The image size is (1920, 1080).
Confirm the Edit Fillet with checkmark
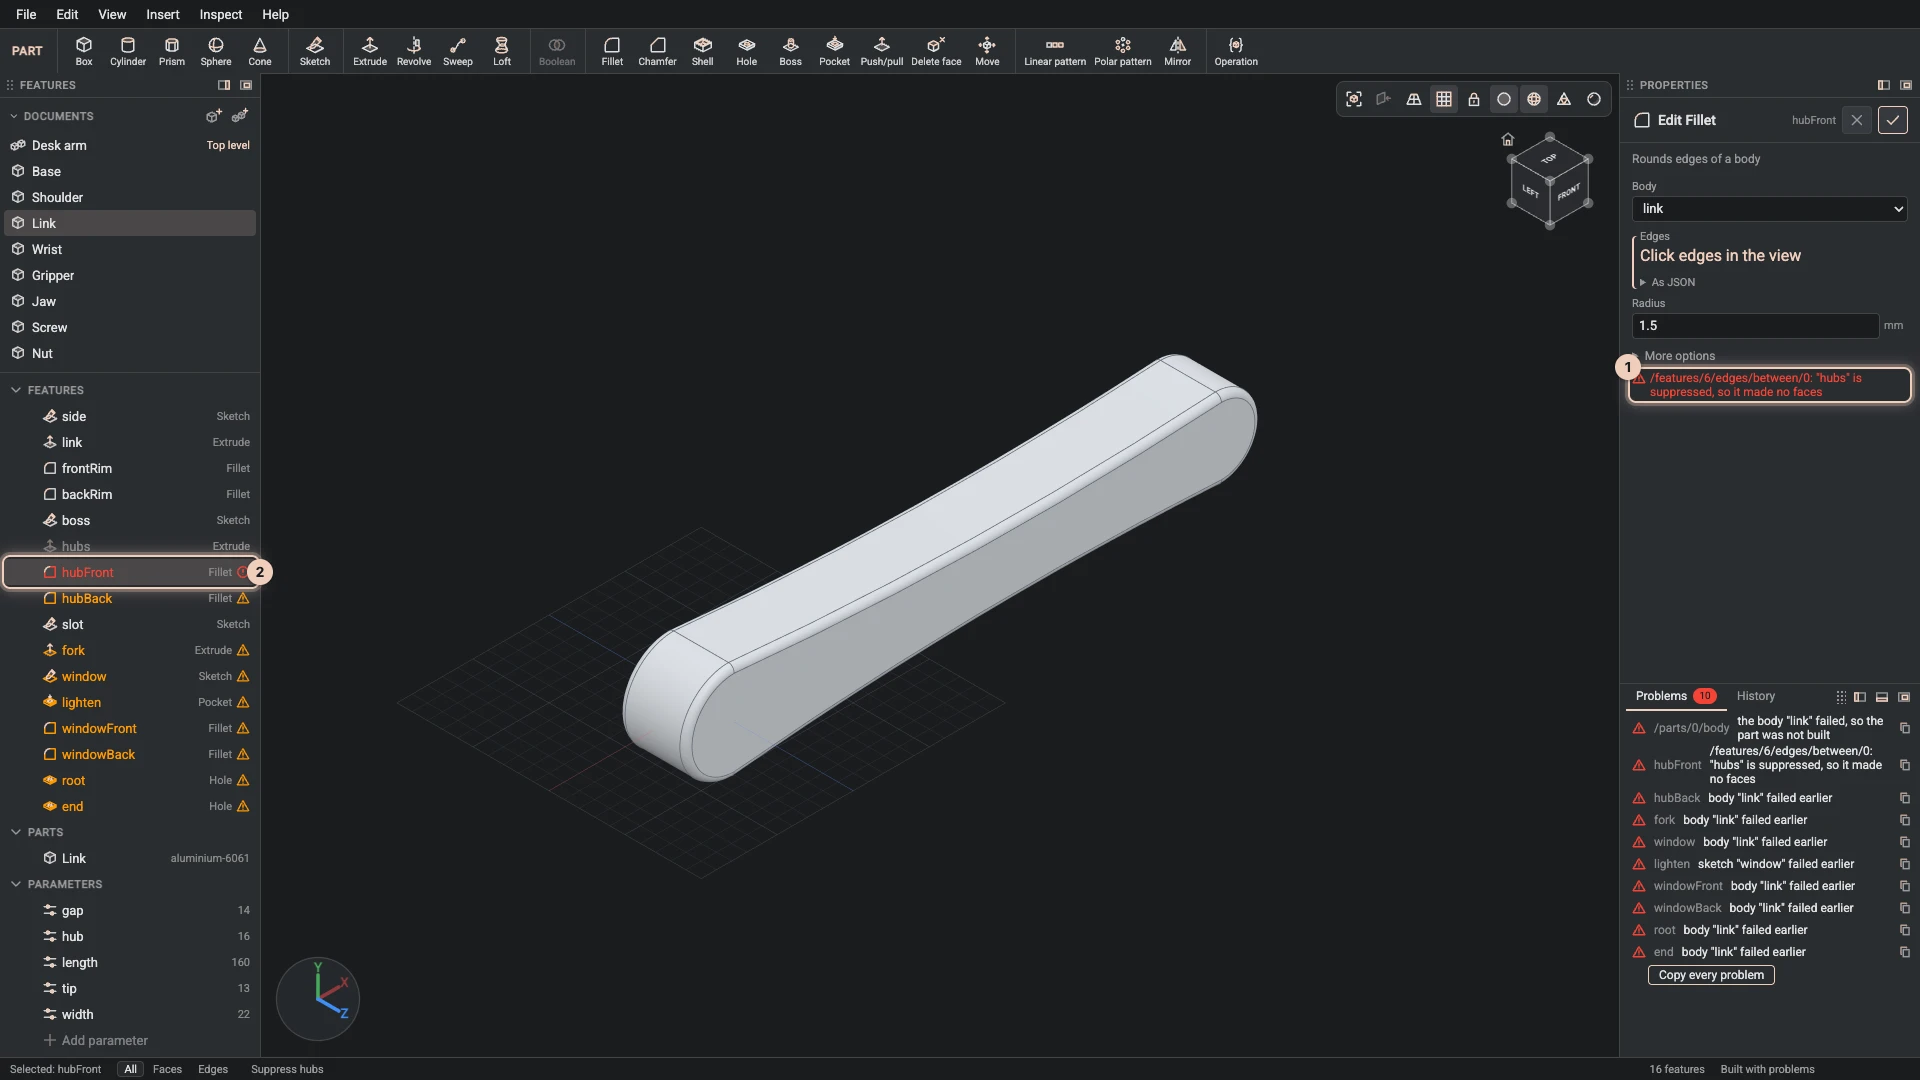tap(1892, 120)
